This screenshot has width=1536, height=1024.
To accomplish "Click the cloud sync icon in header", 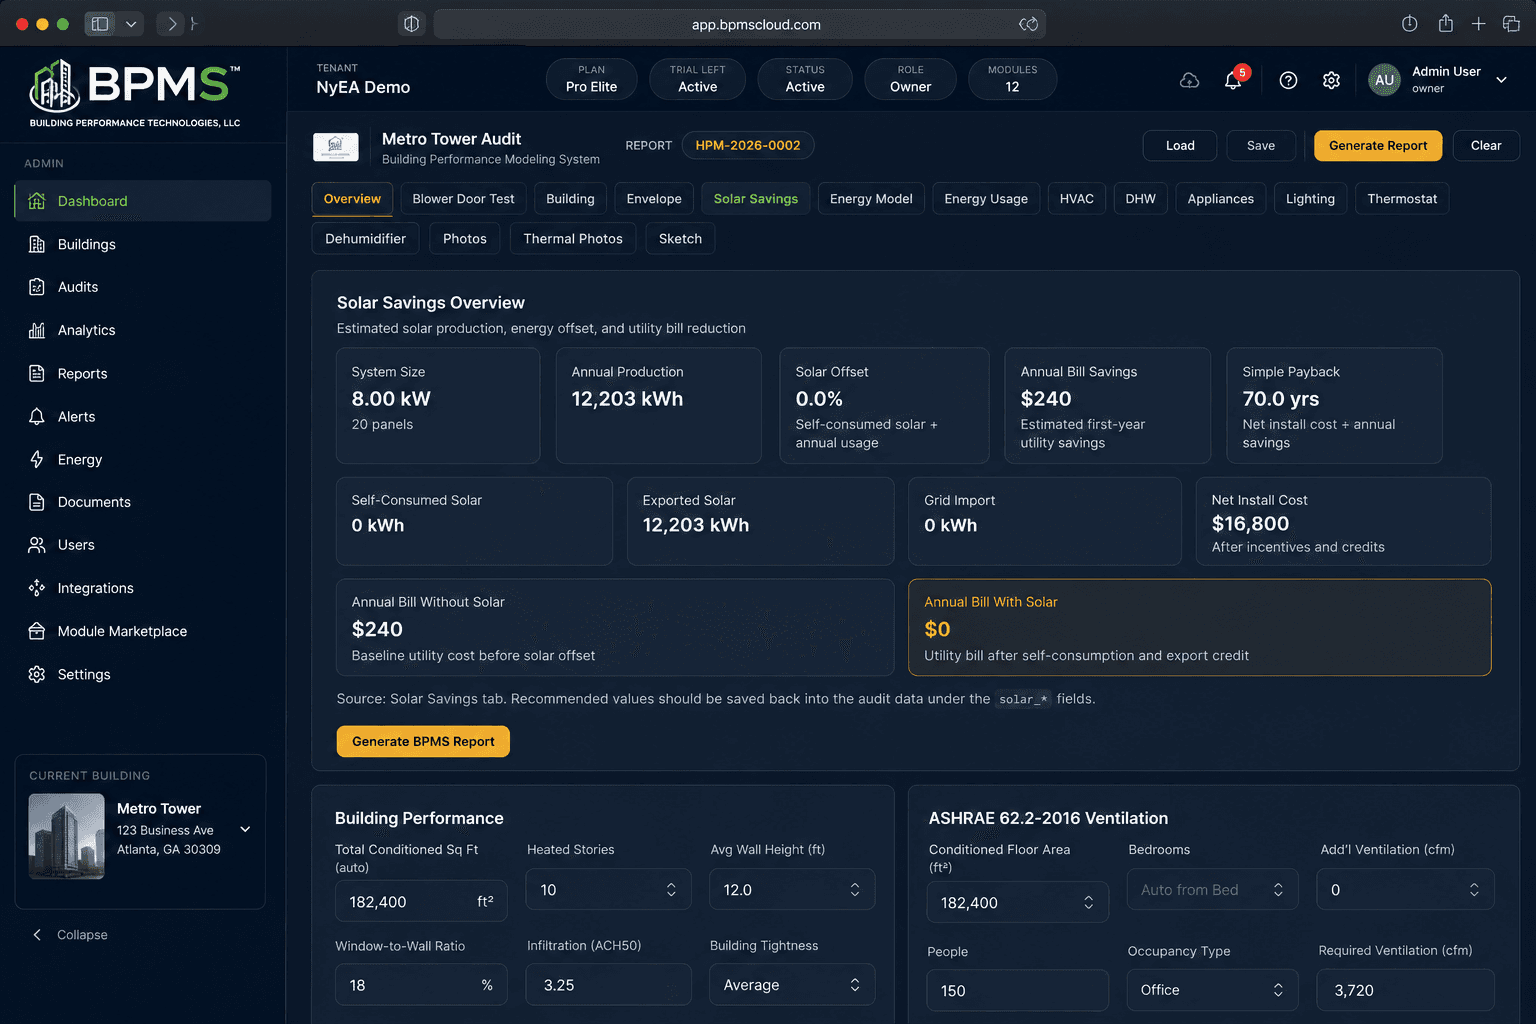I will (1189, 80).
